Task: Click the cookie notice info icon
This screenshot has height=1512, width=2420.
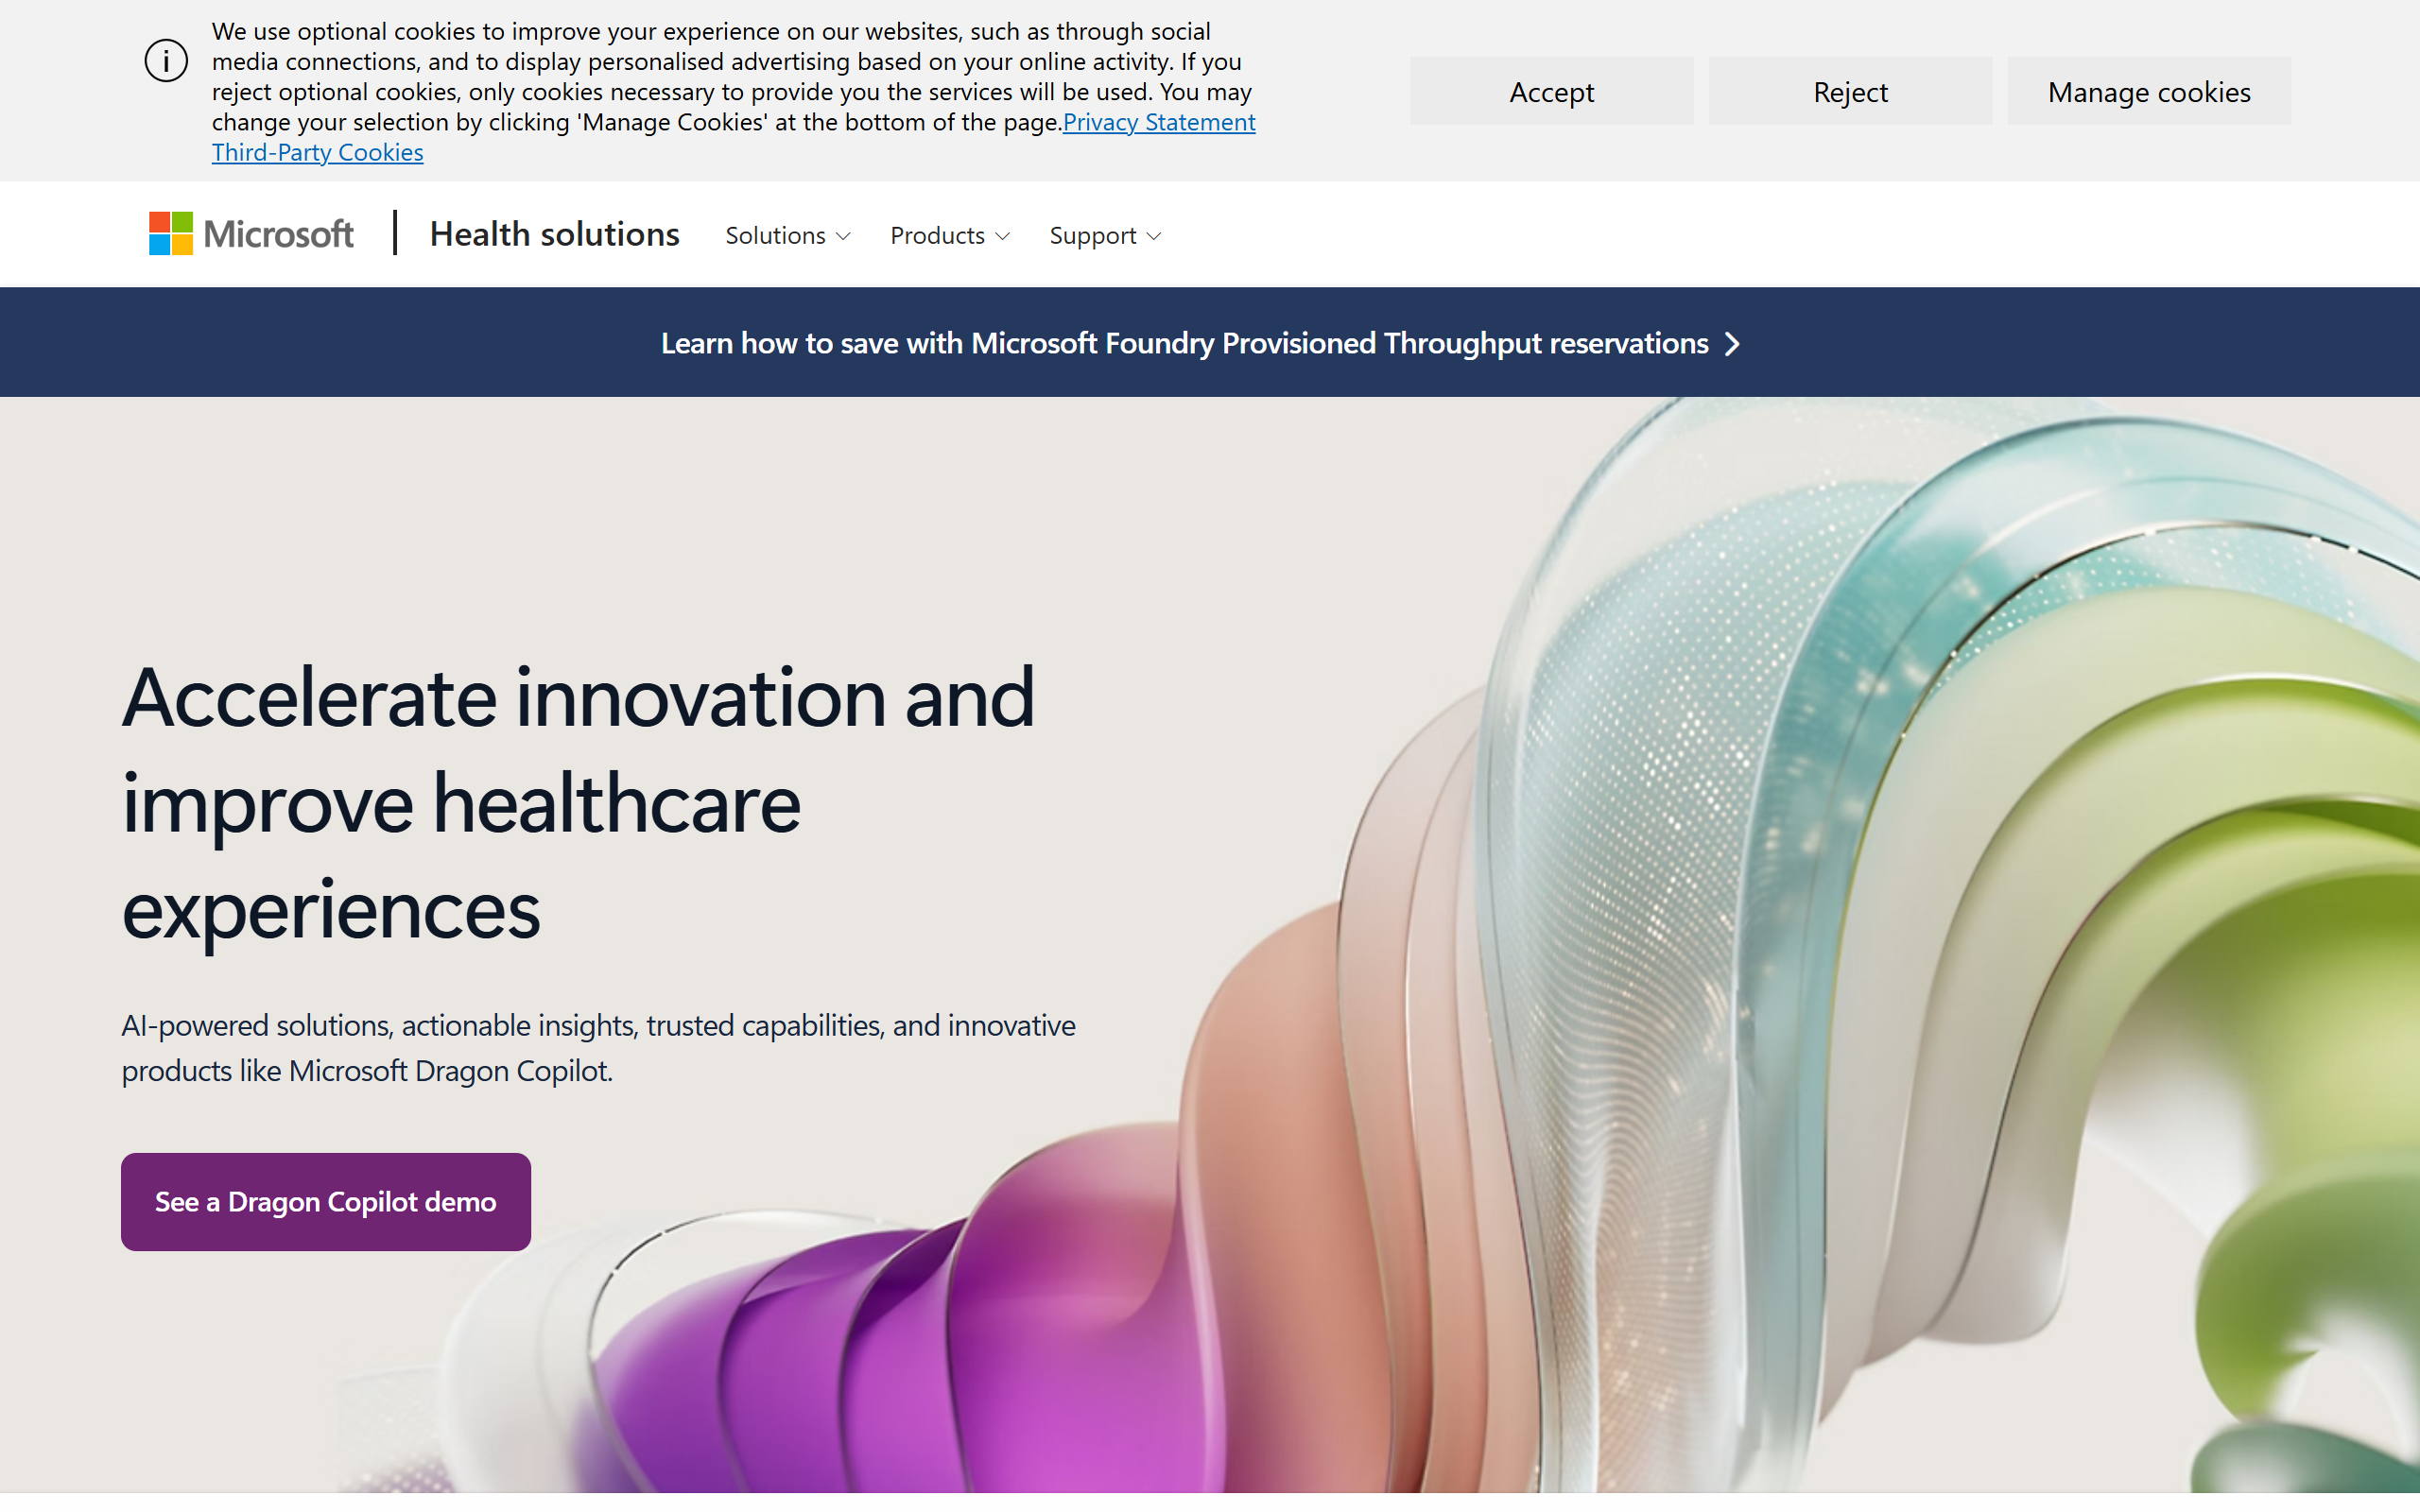Action: click(166, 61)
